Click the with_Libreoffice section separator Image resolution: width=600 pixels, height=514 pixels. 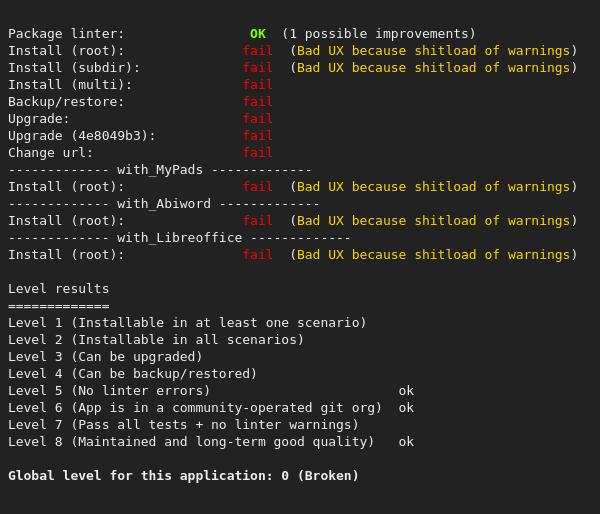click(x=179, y=238)
